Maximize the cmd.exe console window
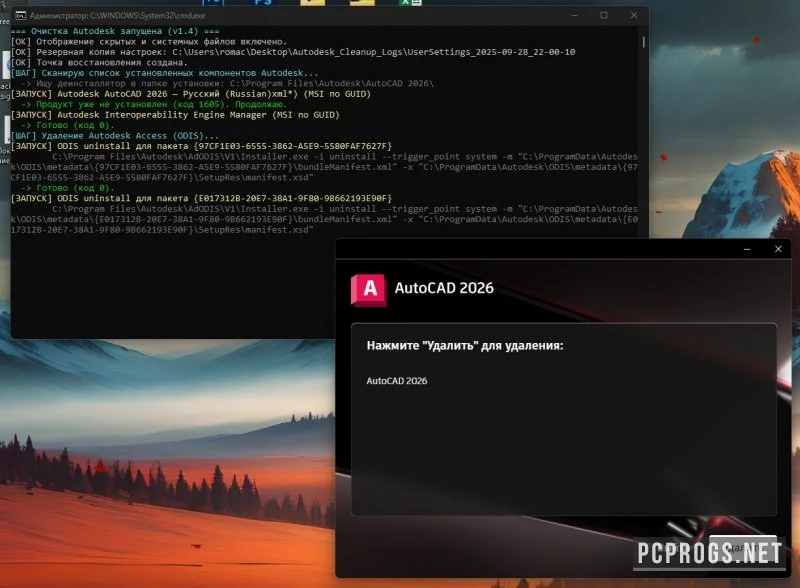 (x=604, y=15)
